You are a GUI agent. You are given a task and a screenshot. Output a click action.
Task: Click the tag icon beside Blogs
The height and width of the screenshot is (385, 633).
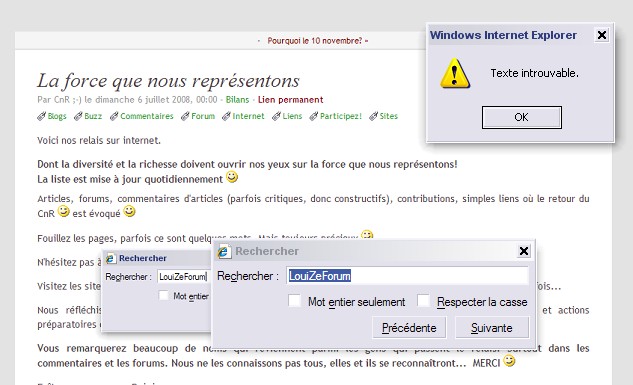click(42, 117)
